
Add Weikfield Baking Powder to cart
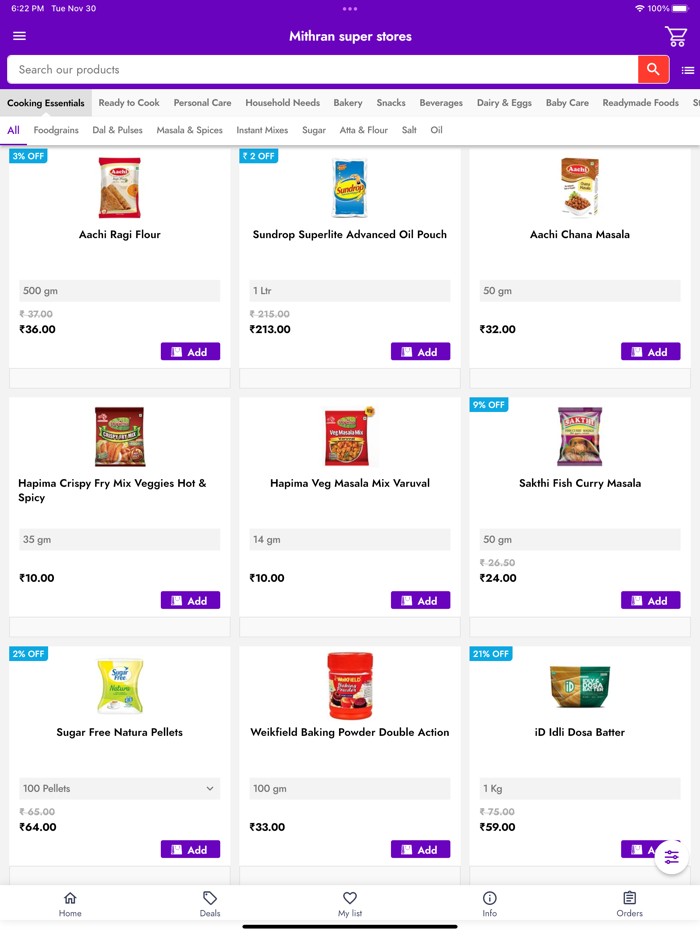420,850
